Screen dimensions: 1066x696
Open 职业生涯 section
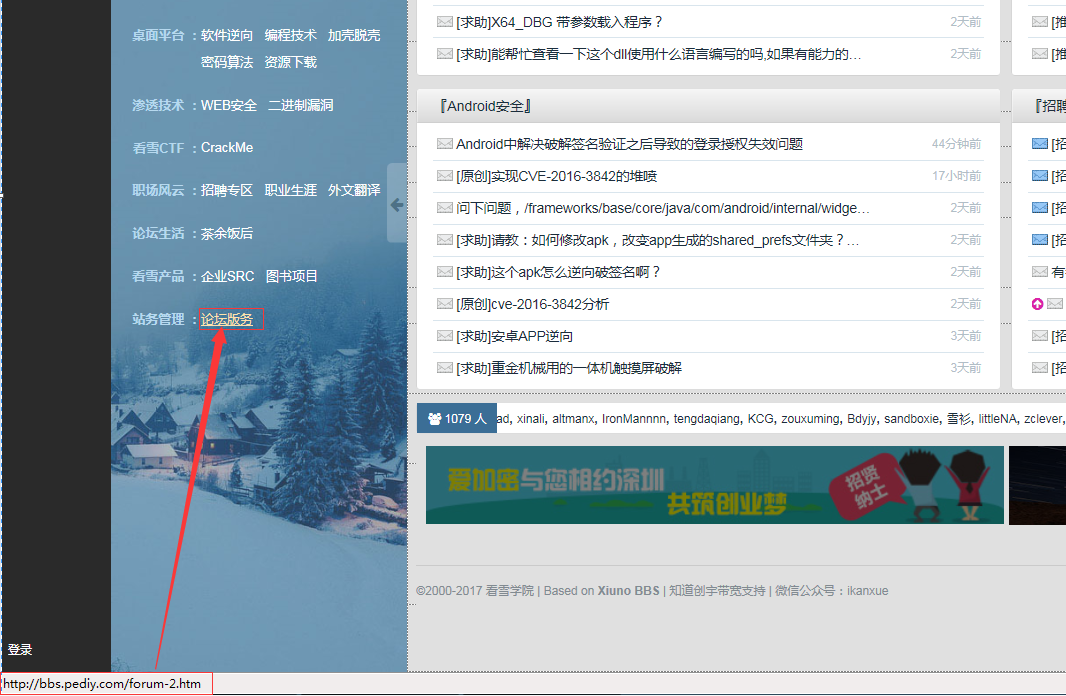(290, 190)
